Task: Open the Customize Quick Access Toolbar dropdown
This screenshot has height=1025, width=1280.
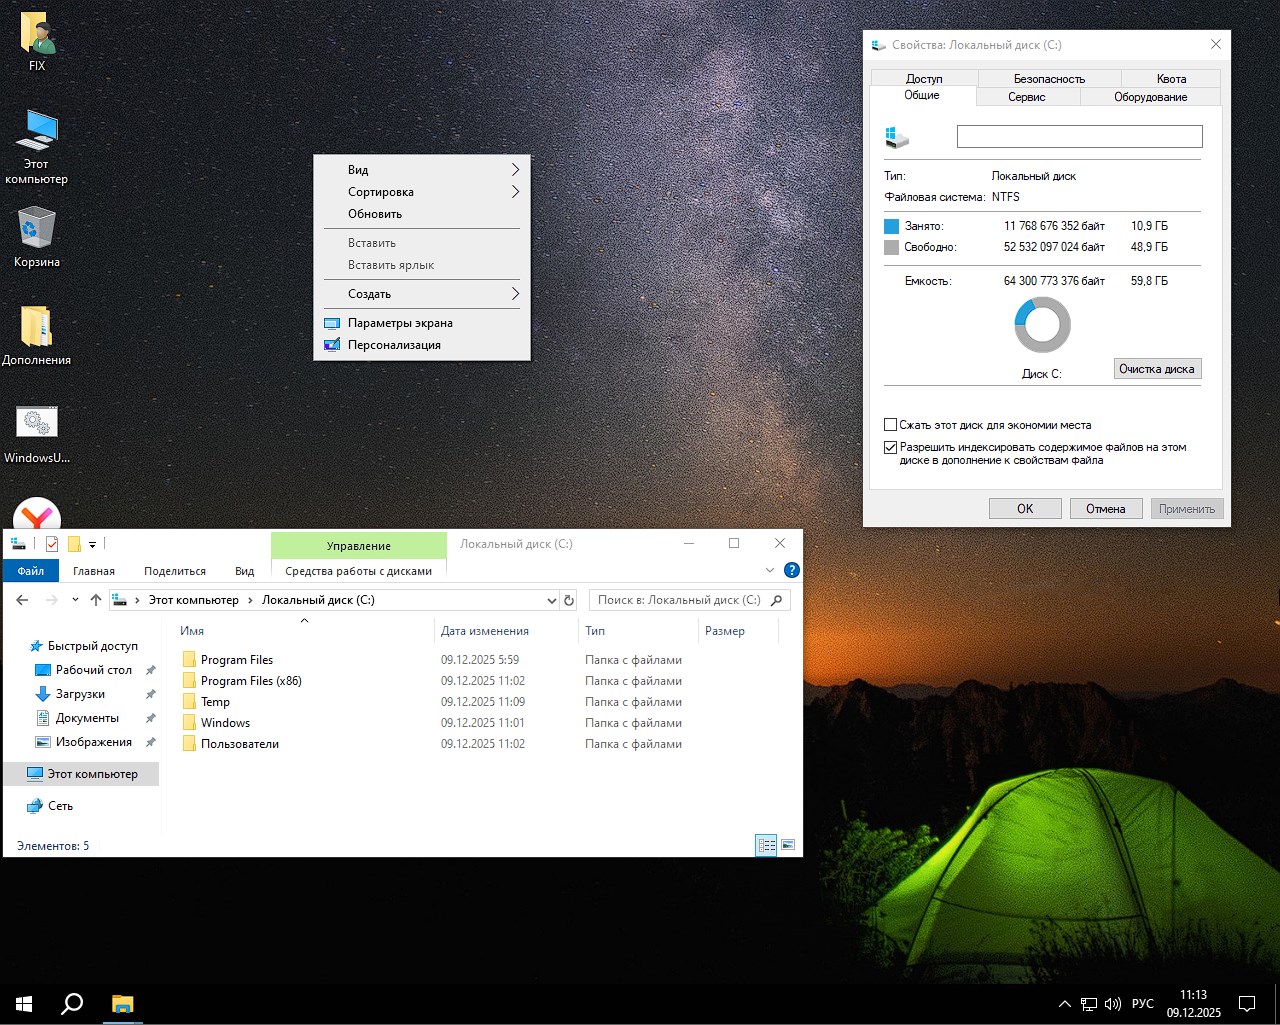Action: (x=93, y=545)
